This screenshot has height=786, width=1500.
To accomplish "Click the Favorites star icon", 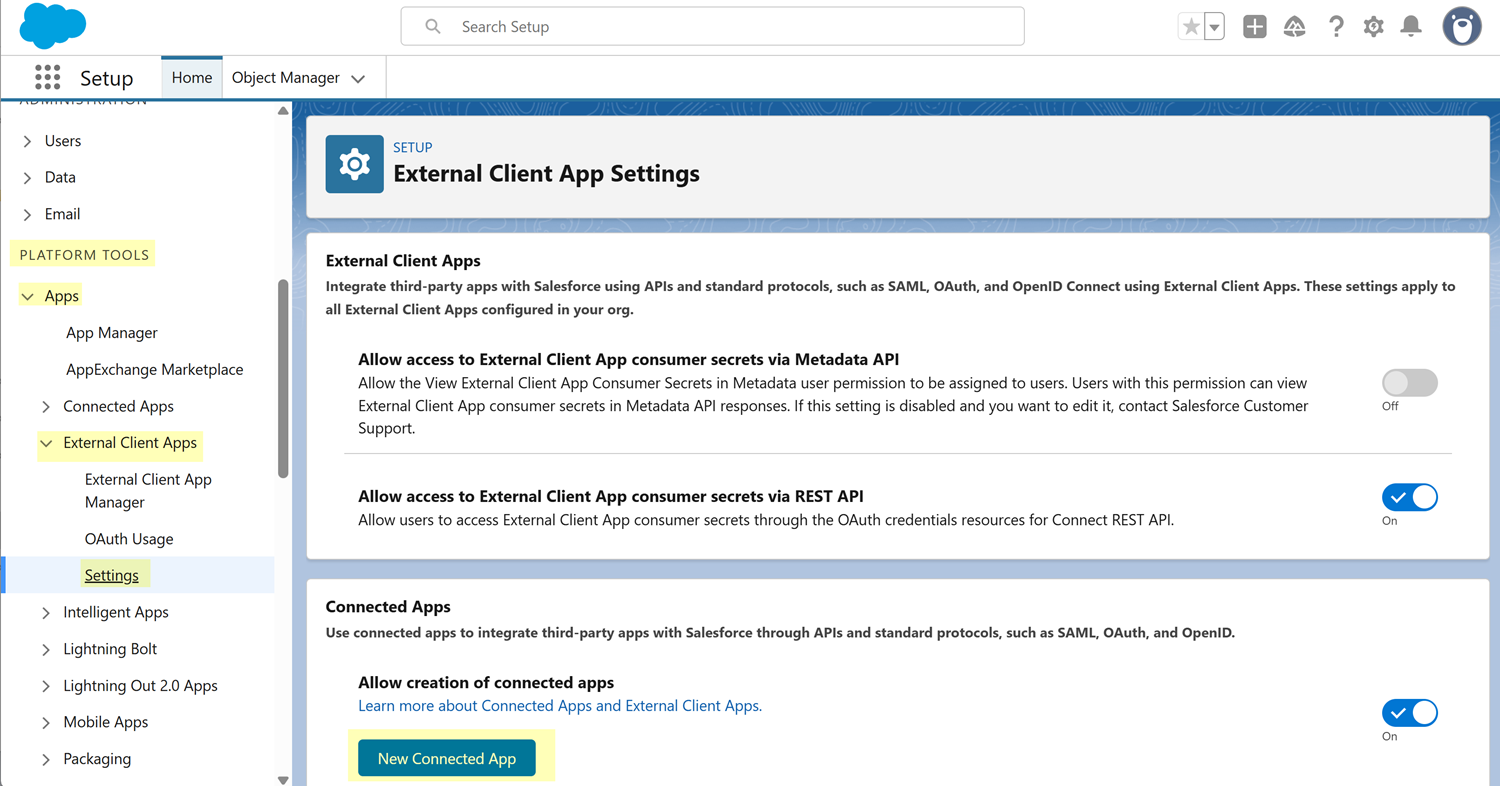I will coord(1190,27).
